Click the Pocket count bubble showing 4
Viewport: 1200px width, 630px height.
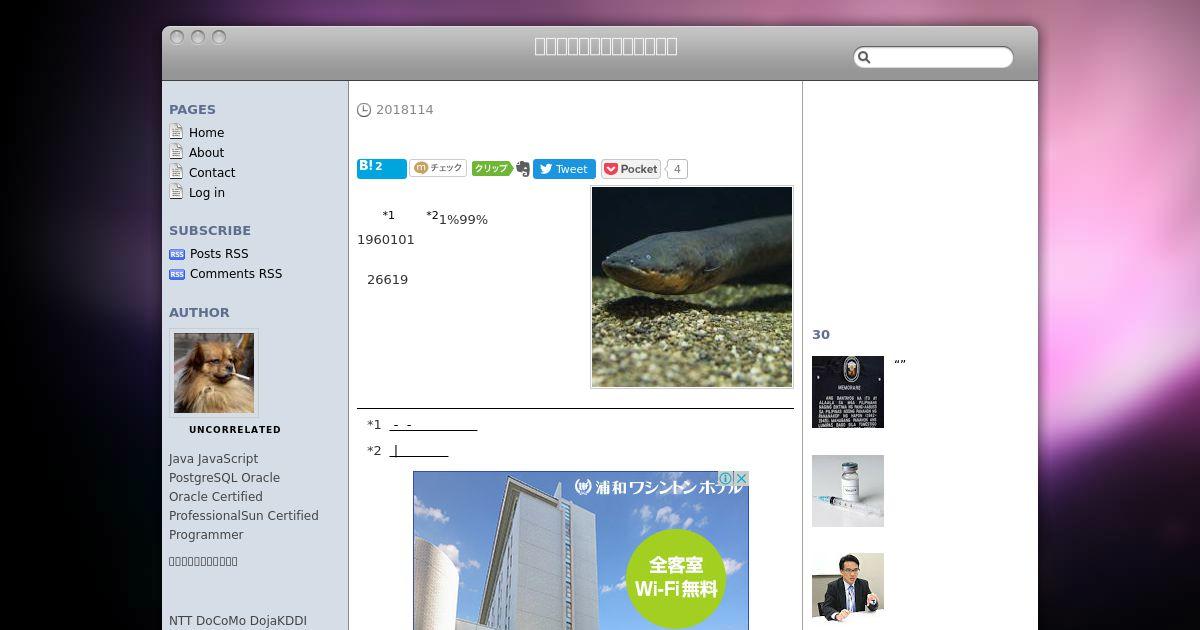coord(677,169)
